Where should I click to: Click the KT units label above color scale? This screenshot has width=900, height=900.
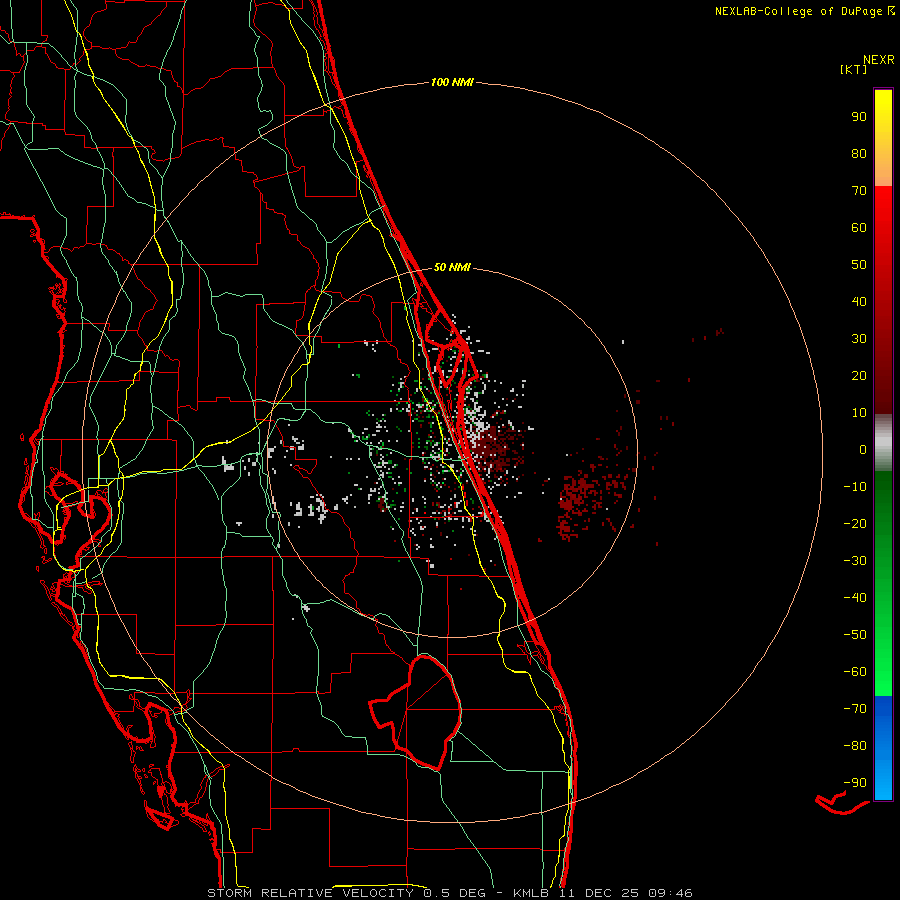pos(854,69)
